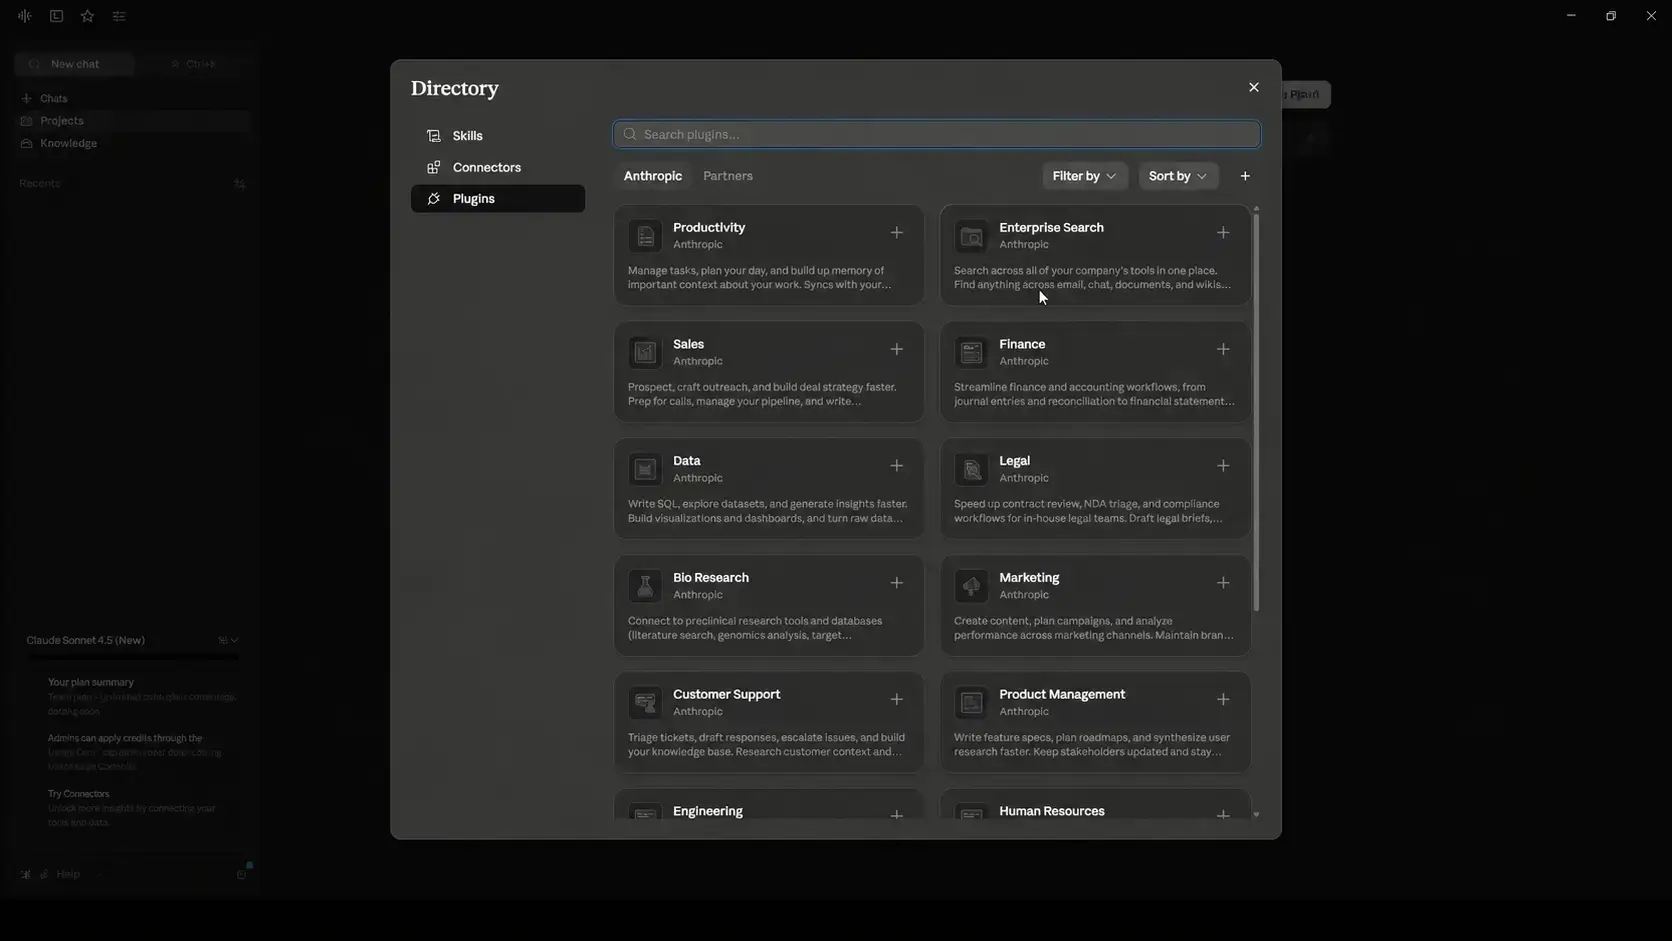The height and width of the screenshot is (941, 1672).
Task: Click the Marketing plugin icon
Action: pyautogui.click(x=971, y=586)
